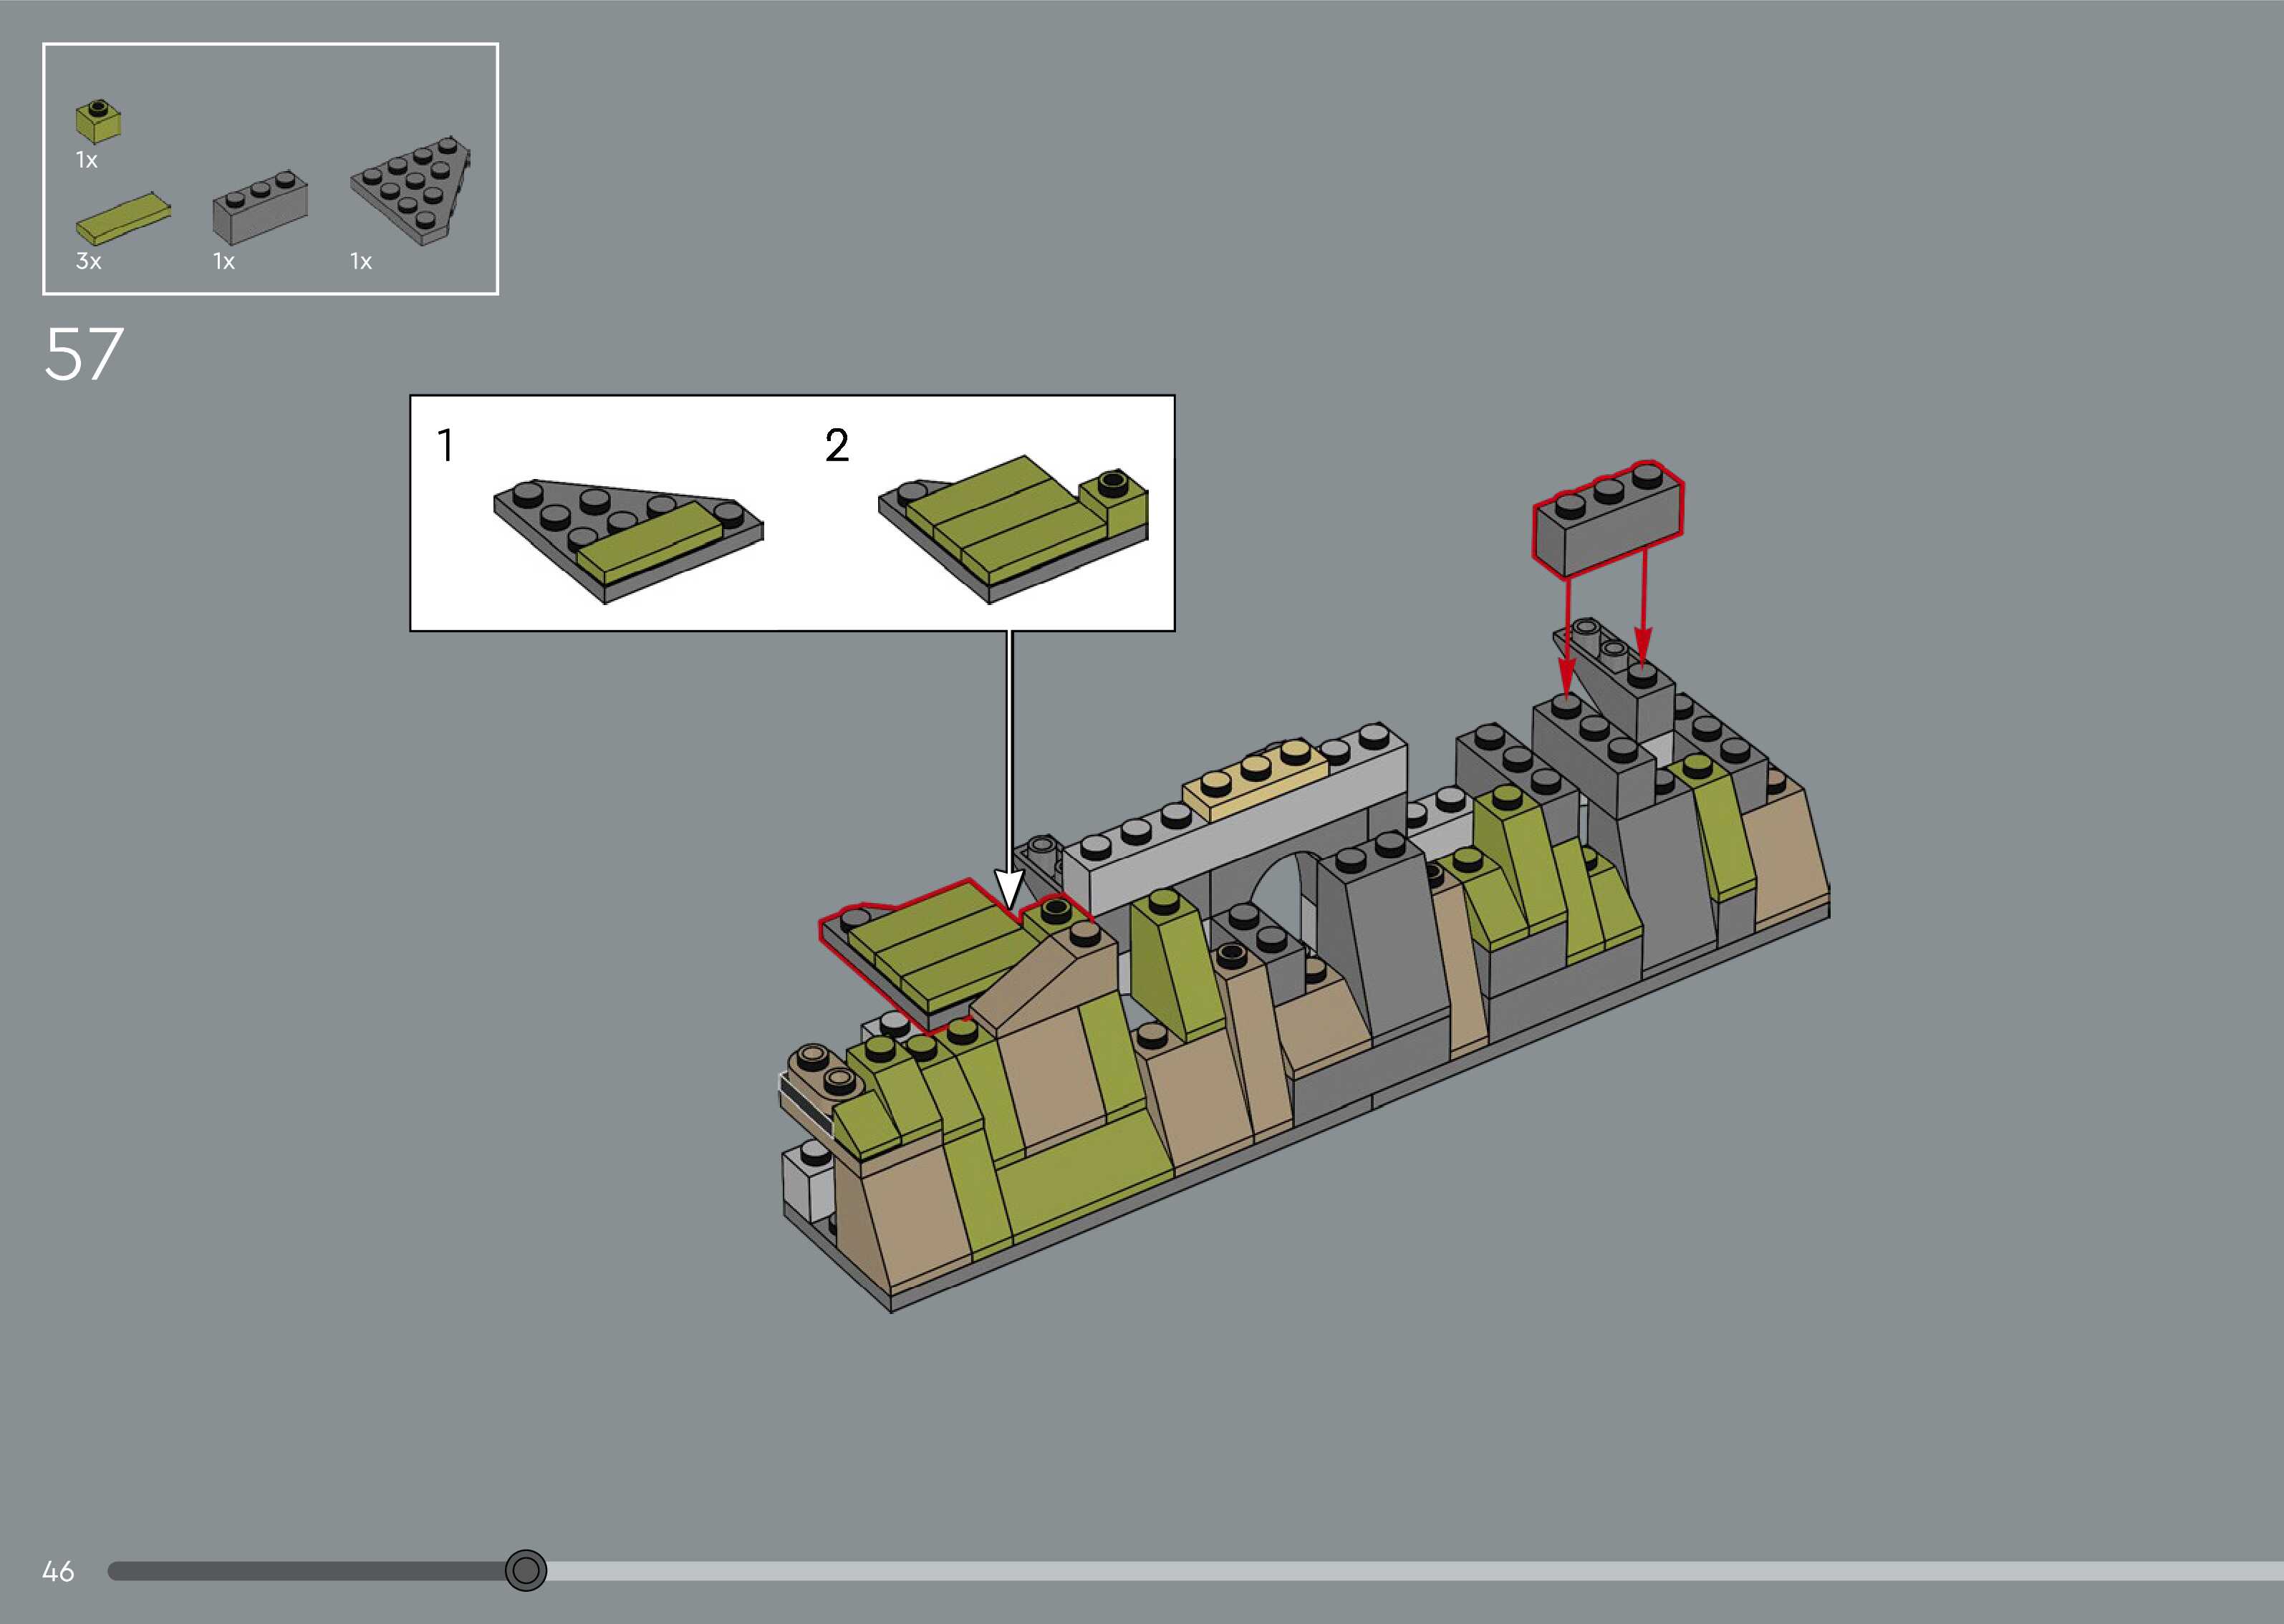
Task: Click the sub-step number 2 label
Action: pos(837,445)
